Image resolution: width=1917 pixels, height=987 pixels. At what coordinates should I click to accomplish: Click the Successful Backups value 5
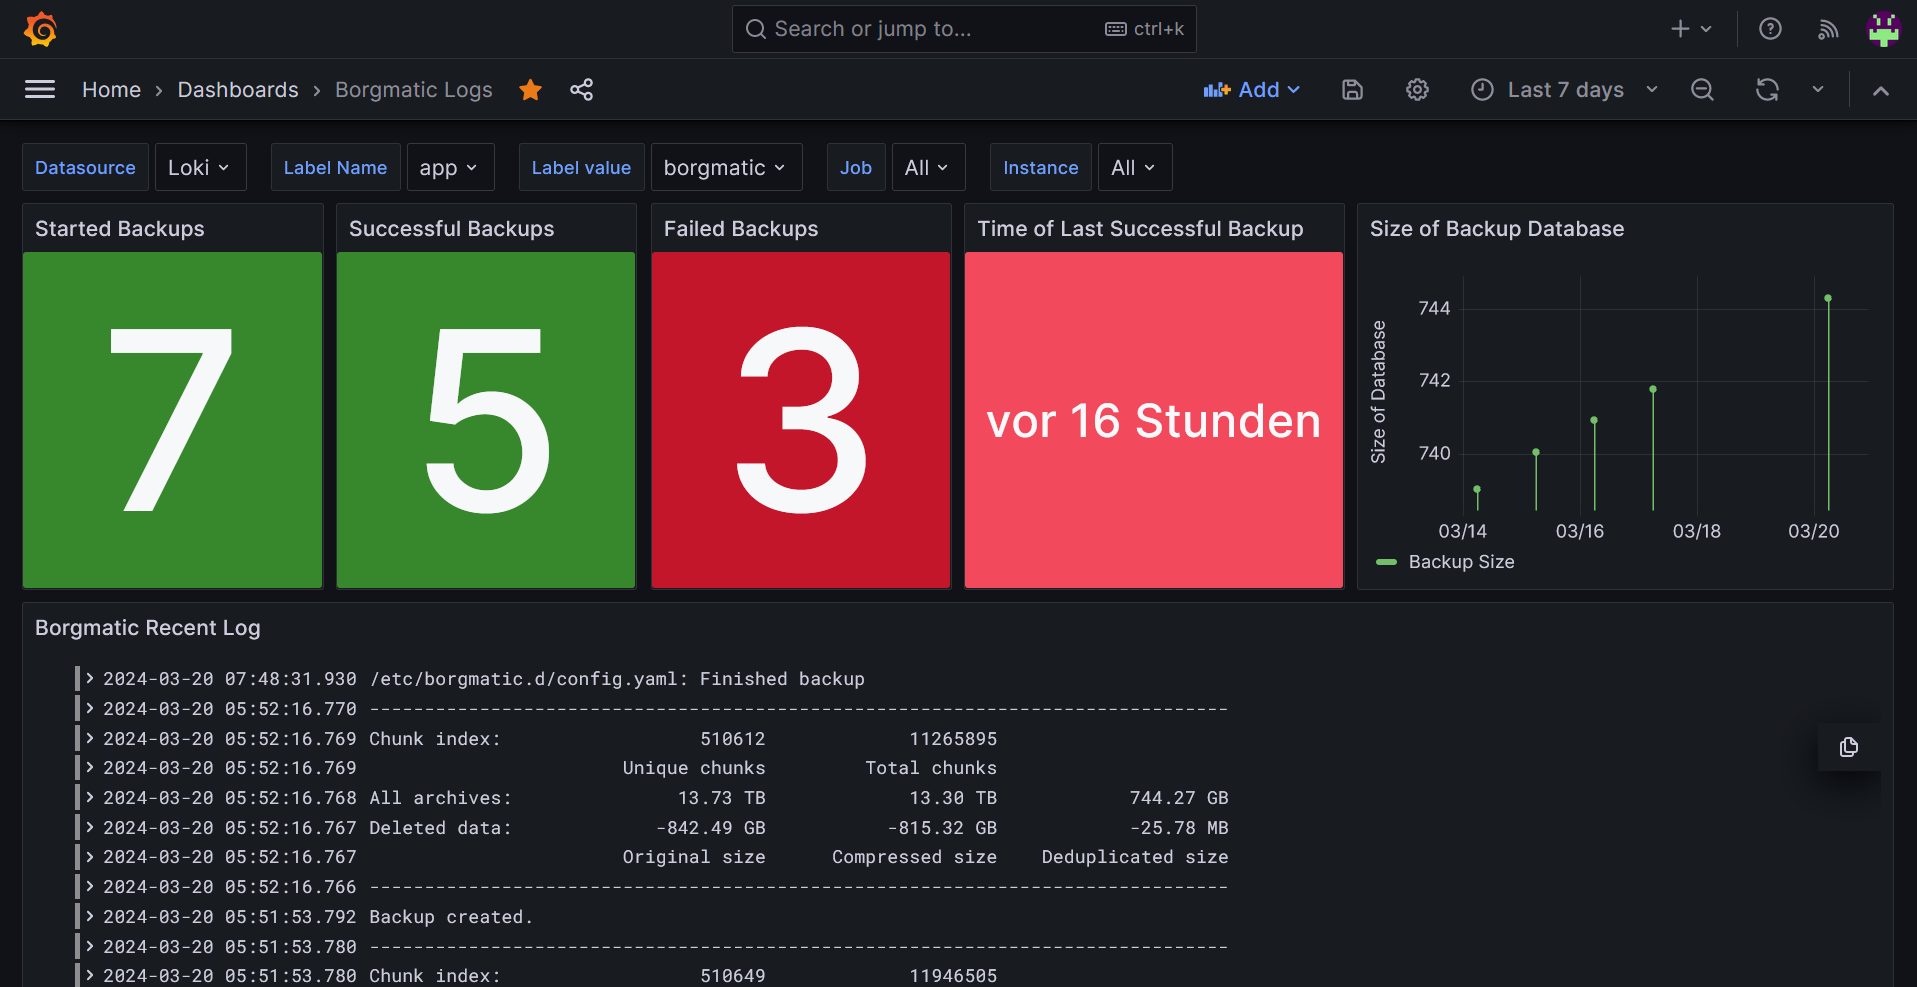coord(487,420)
